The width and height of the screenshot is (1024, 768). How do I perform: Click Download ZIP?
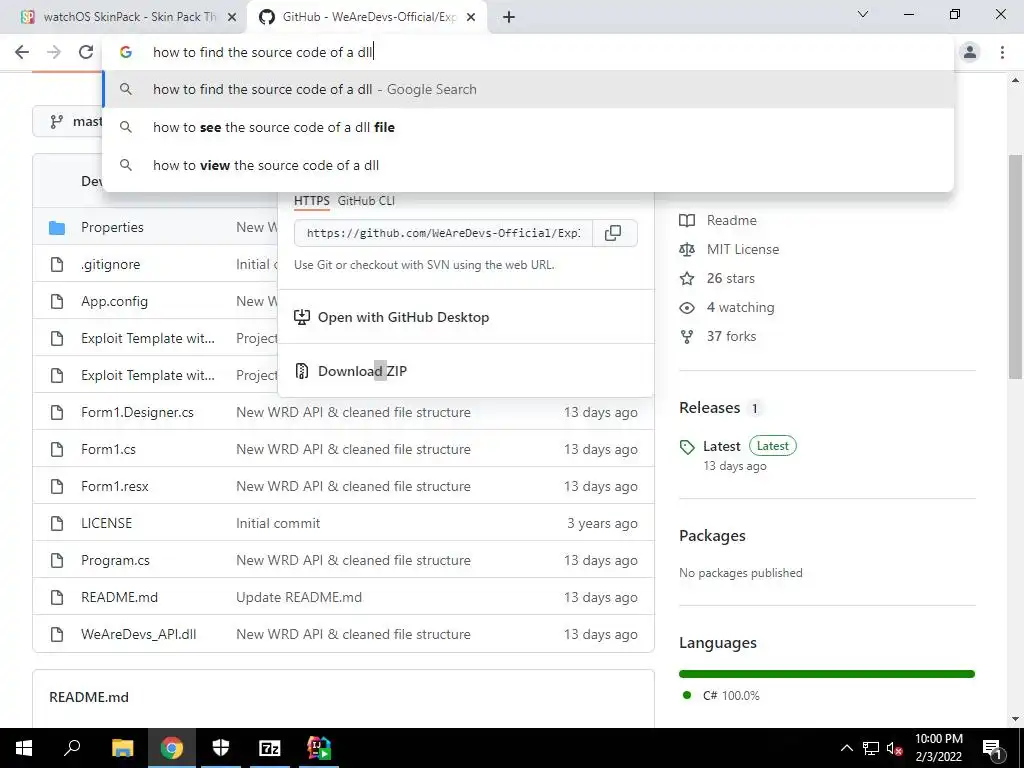coord(466,371)
